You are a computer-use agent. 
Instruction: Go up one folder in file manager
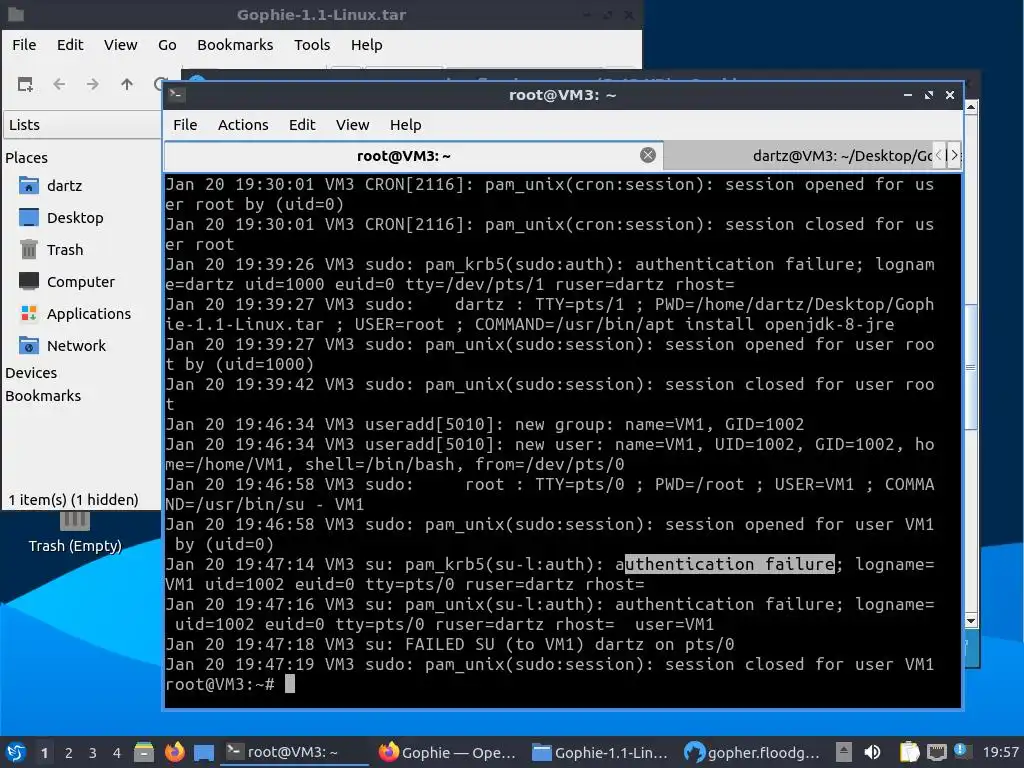pos(127,84)
